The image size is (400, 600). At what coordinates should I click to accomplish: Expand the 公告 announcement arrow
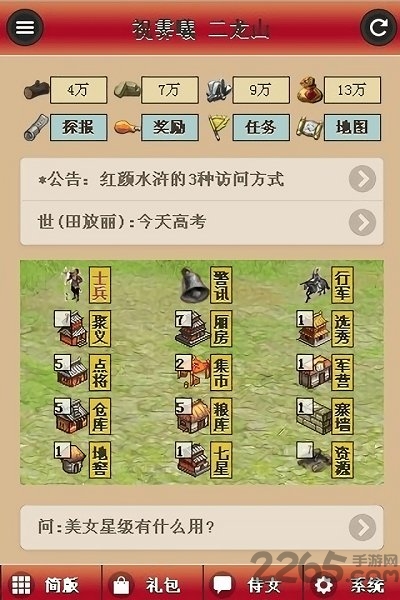(x=362, y=179)
